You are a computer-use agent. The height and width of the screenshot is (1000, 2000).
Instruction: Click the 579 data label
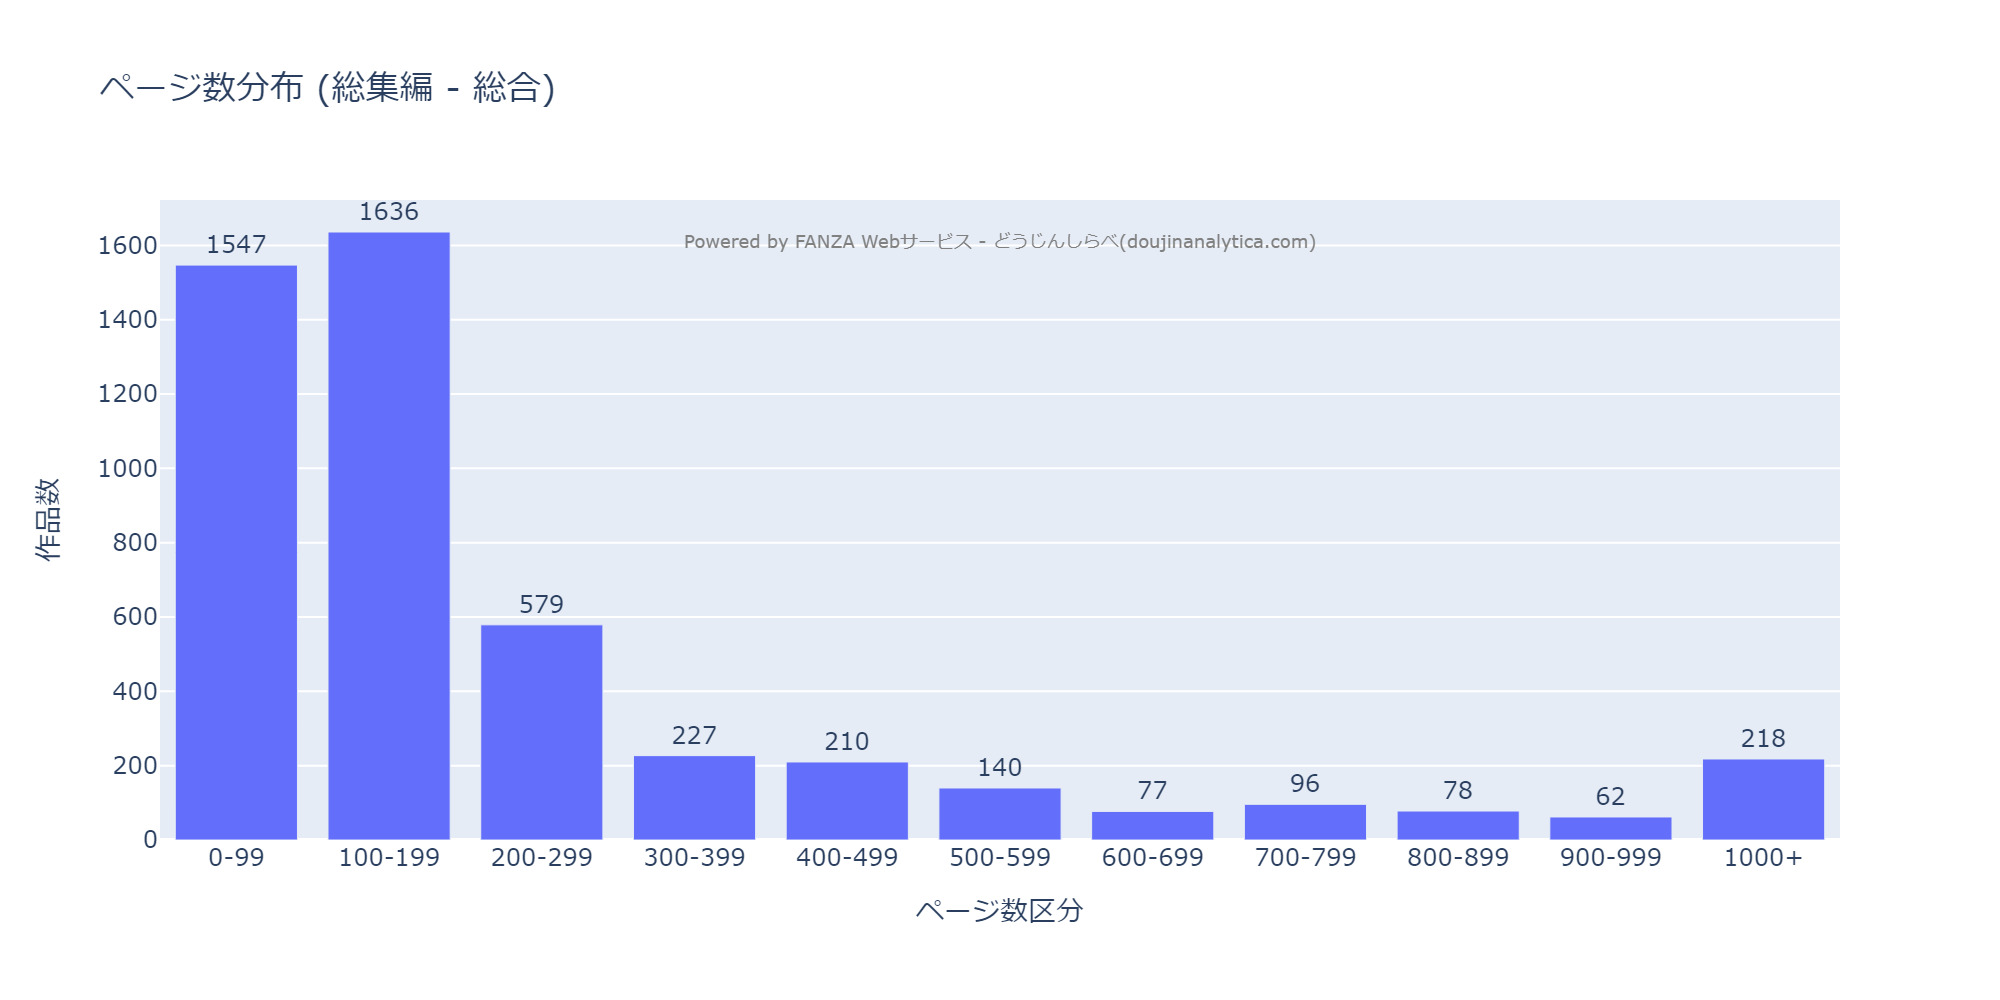tap(541, 605)
